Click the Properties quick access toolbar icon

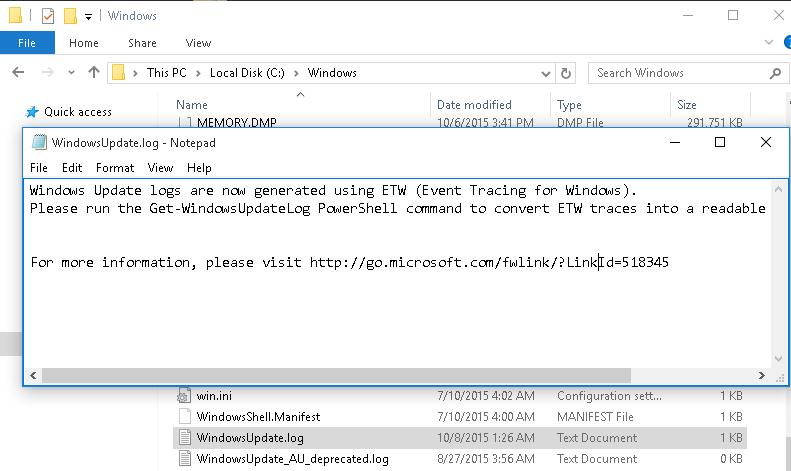coord(48,16)
